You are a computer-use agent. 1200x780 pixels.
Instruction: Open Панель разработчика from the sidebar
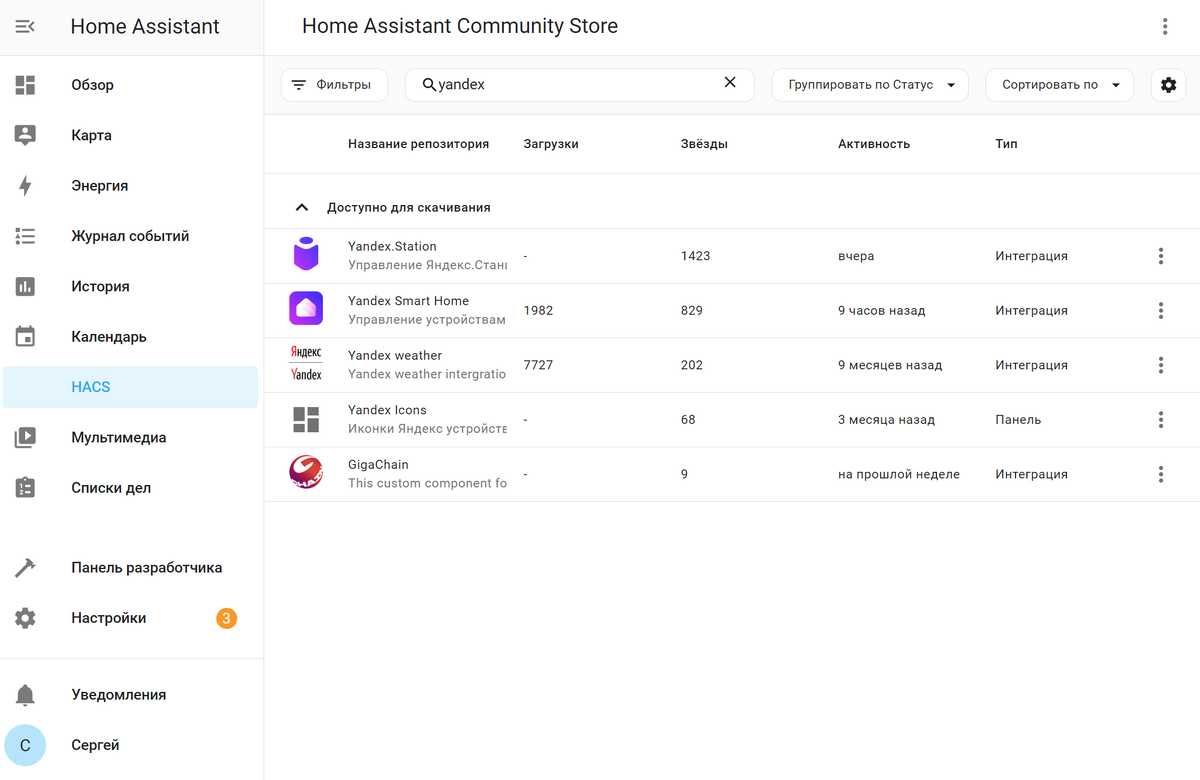pyautogui.click(x=146, y=568)
